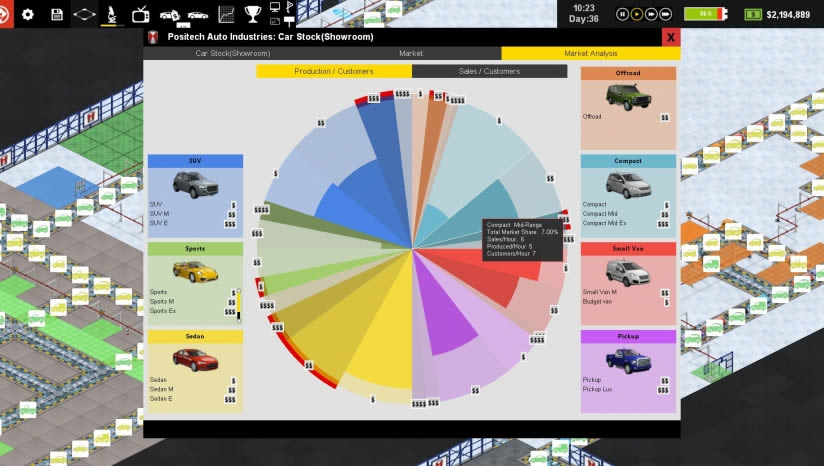Screen dimensions: 824x466
Task: Click the bright yellow sedan pie wedge
Action: (386, 341)
